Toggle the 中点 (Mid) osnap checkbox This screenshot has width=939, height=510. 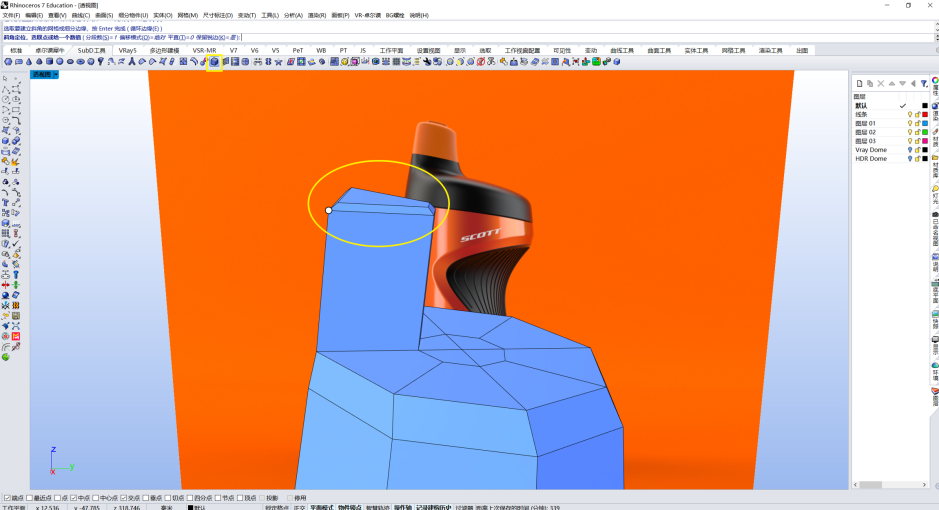coord(73,498)
